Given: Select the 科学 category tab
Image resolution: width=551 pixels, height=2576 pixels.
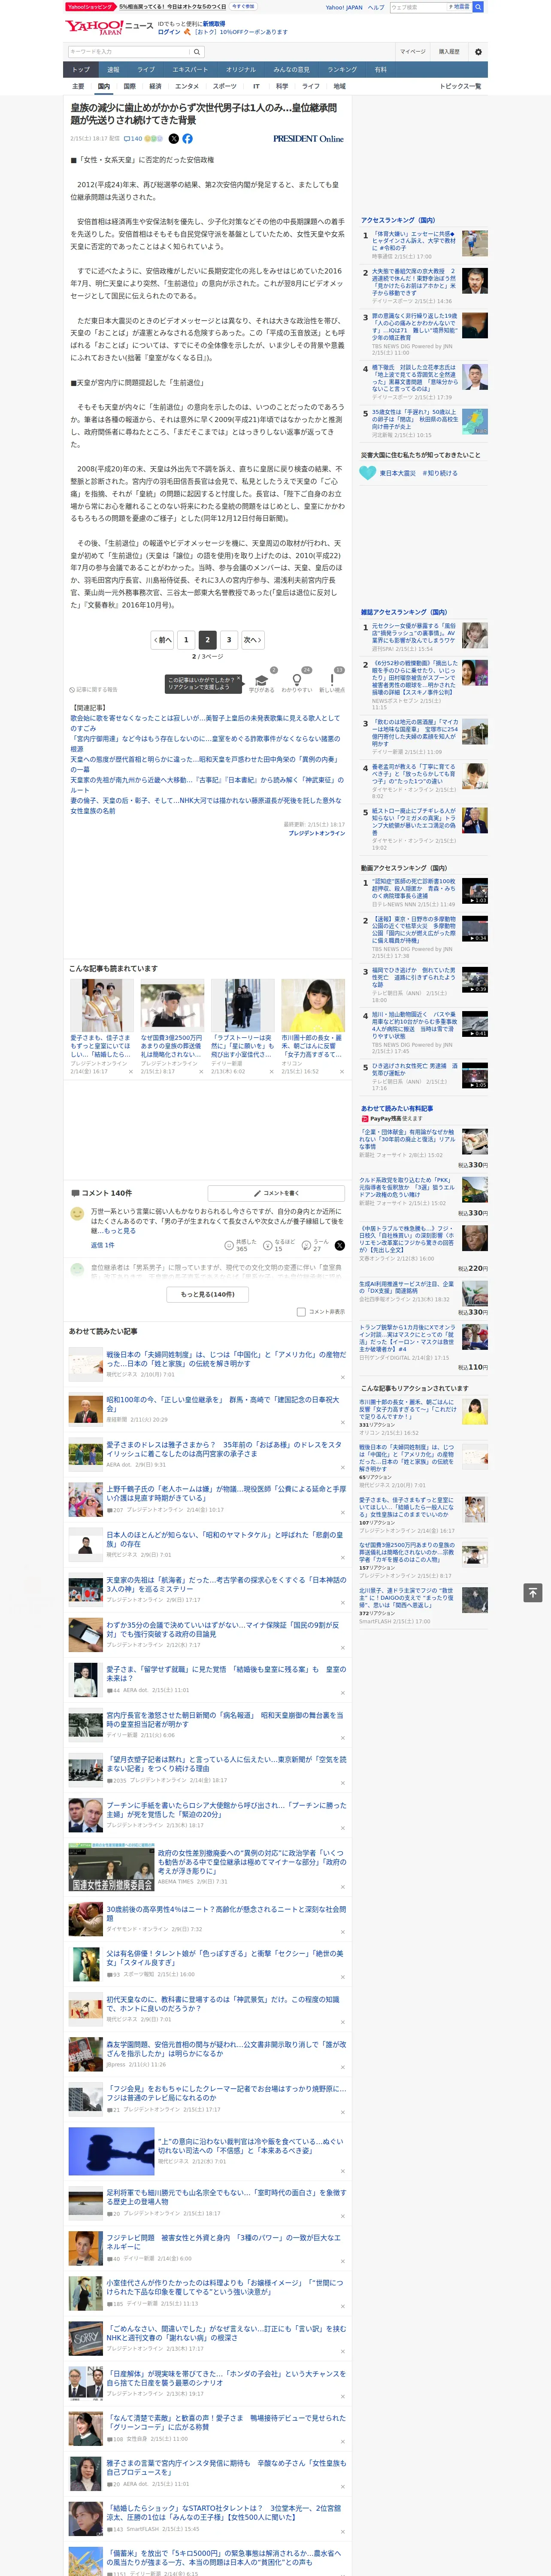Looking at the screenshot, I should point(282,86).
